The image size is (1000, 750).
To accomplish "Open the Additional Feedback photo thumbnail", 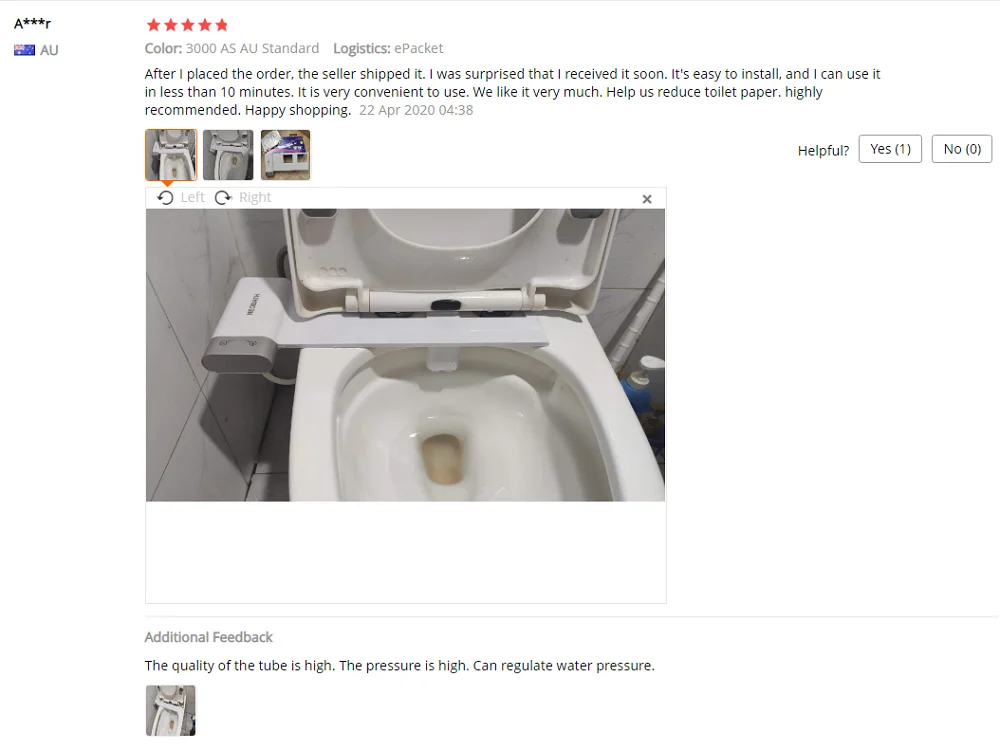I will click(171, 710).
